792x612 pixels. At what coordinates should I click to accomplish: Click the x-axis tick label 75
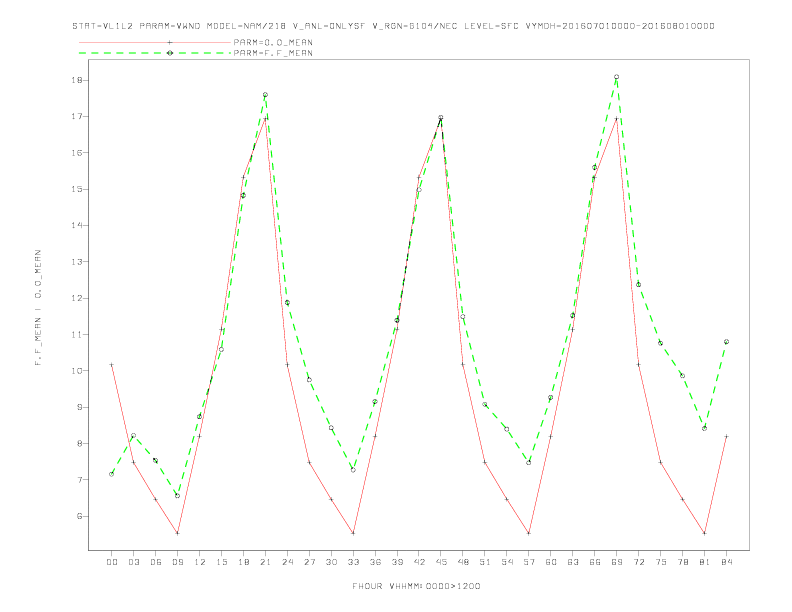[x=661, y=562]
